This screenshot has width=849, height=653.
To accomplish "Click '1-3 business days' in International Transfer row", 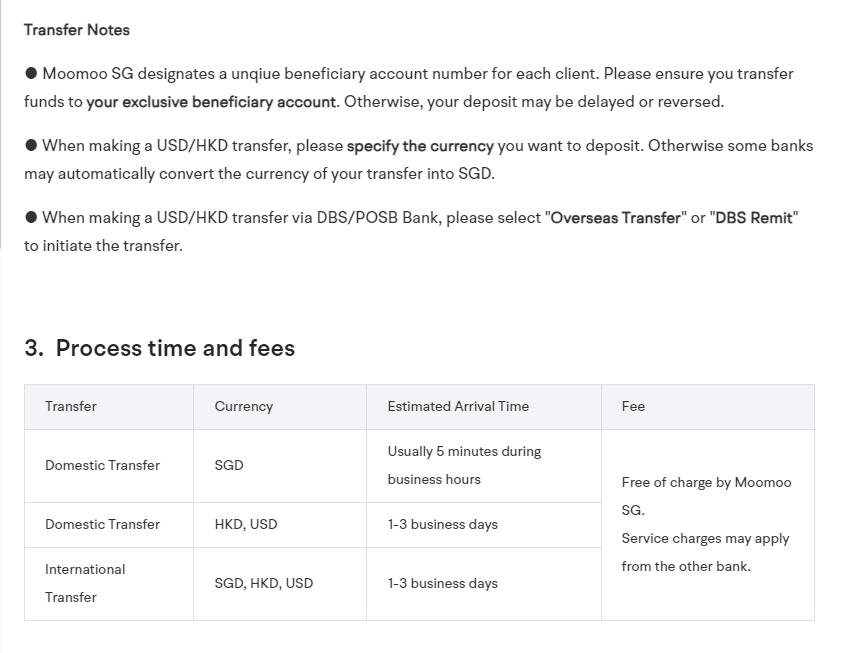I will (x=442, y=583).
